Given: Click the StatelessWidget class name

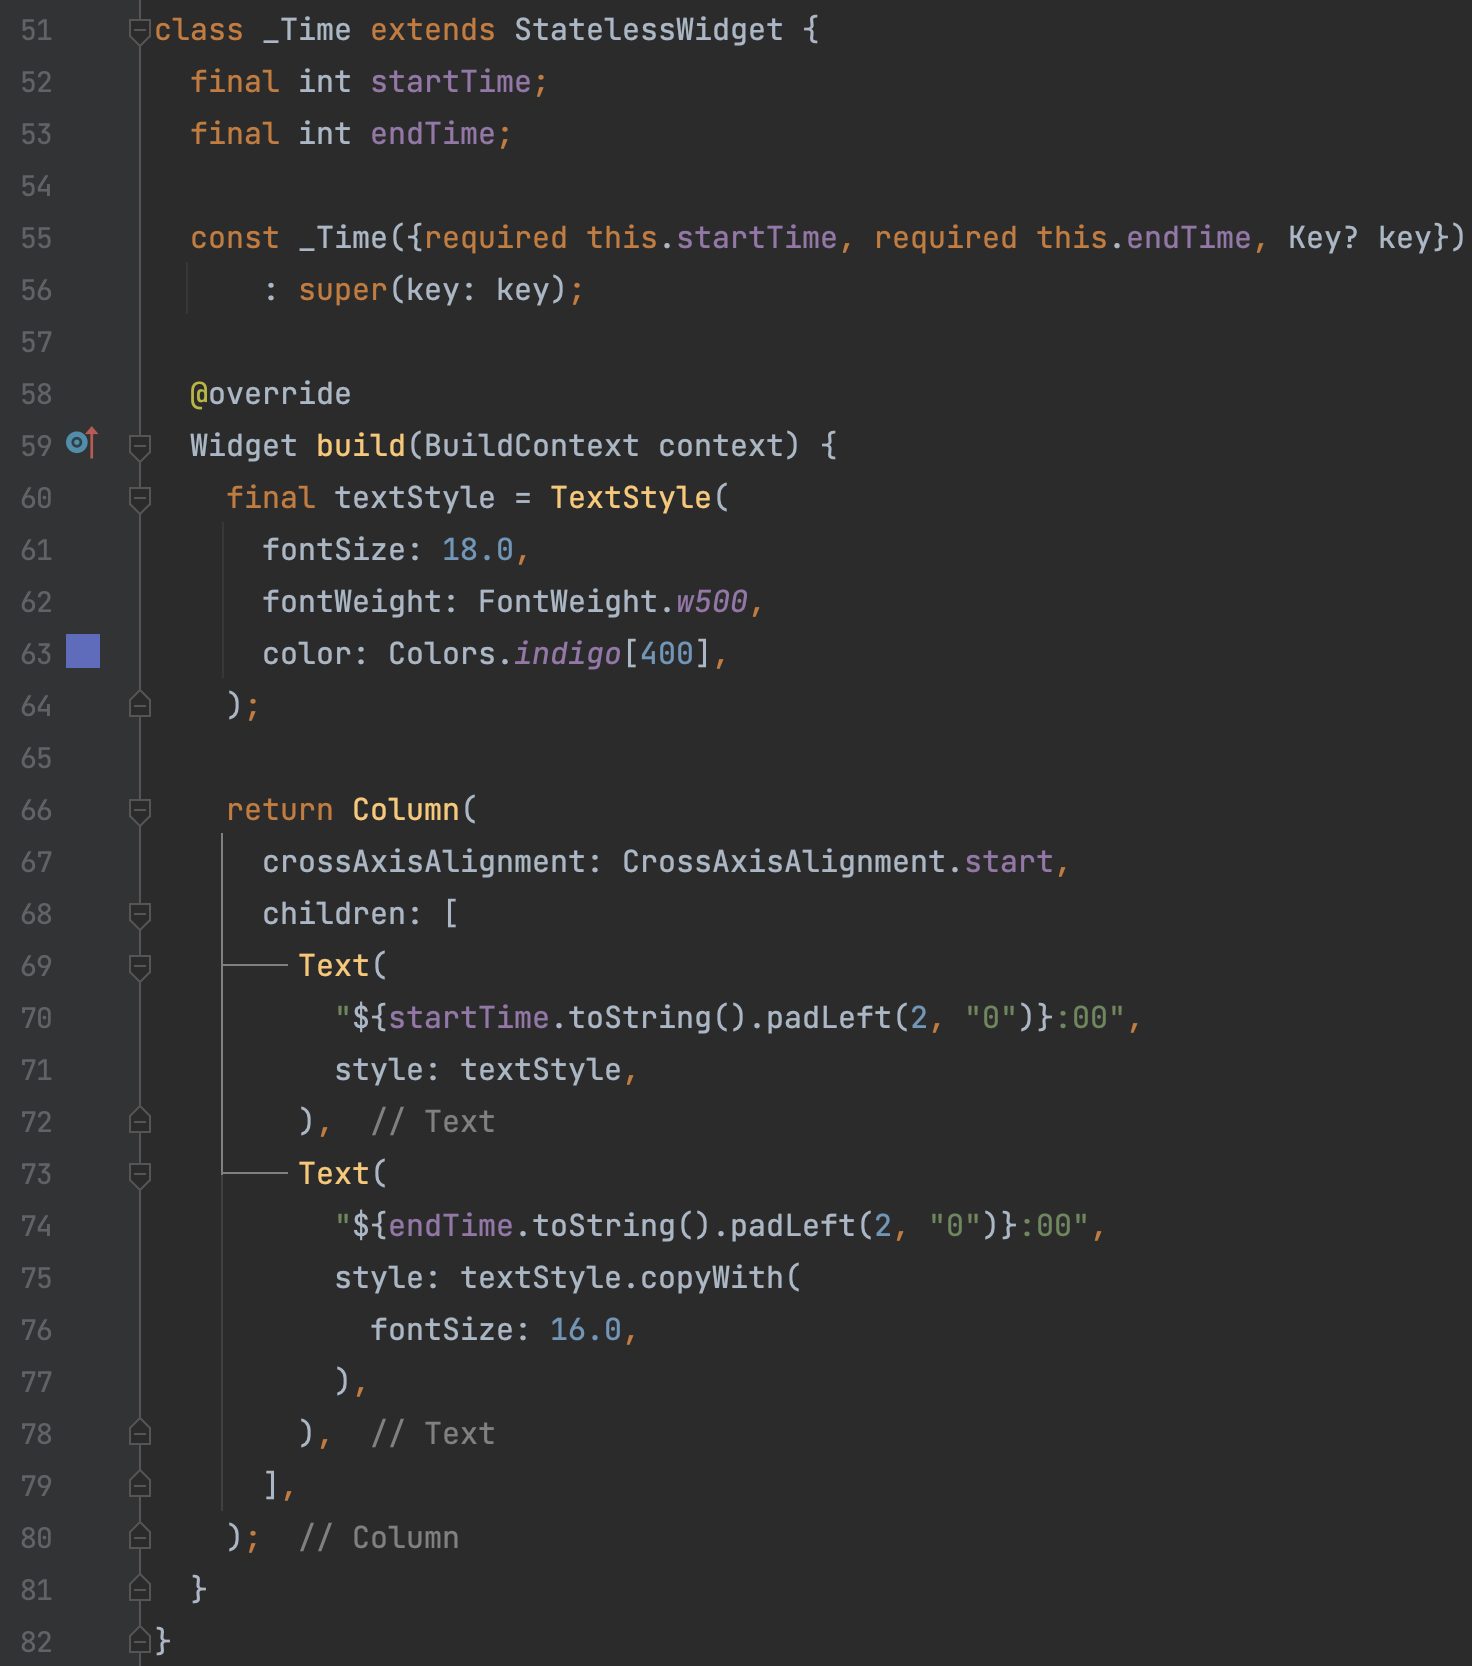Looking at the screenshot, I should click(648, 30).
